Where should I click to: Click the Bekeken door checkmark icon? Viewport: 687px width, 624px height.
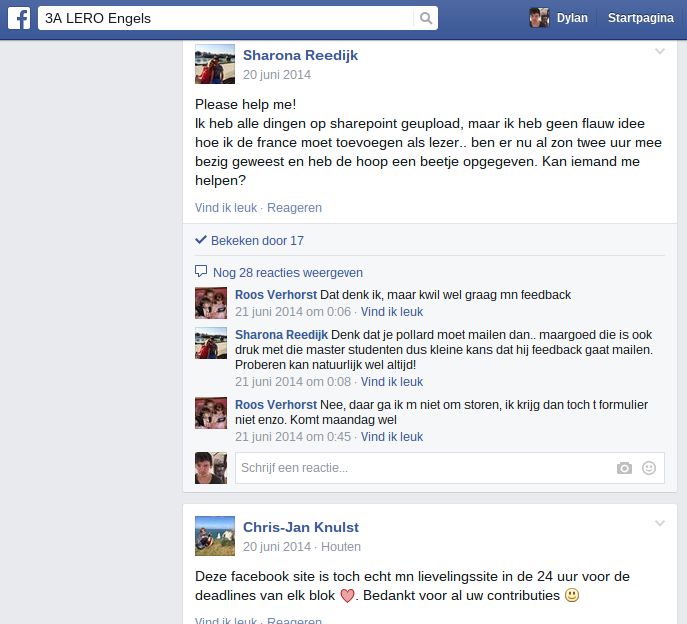coord(201,240)
